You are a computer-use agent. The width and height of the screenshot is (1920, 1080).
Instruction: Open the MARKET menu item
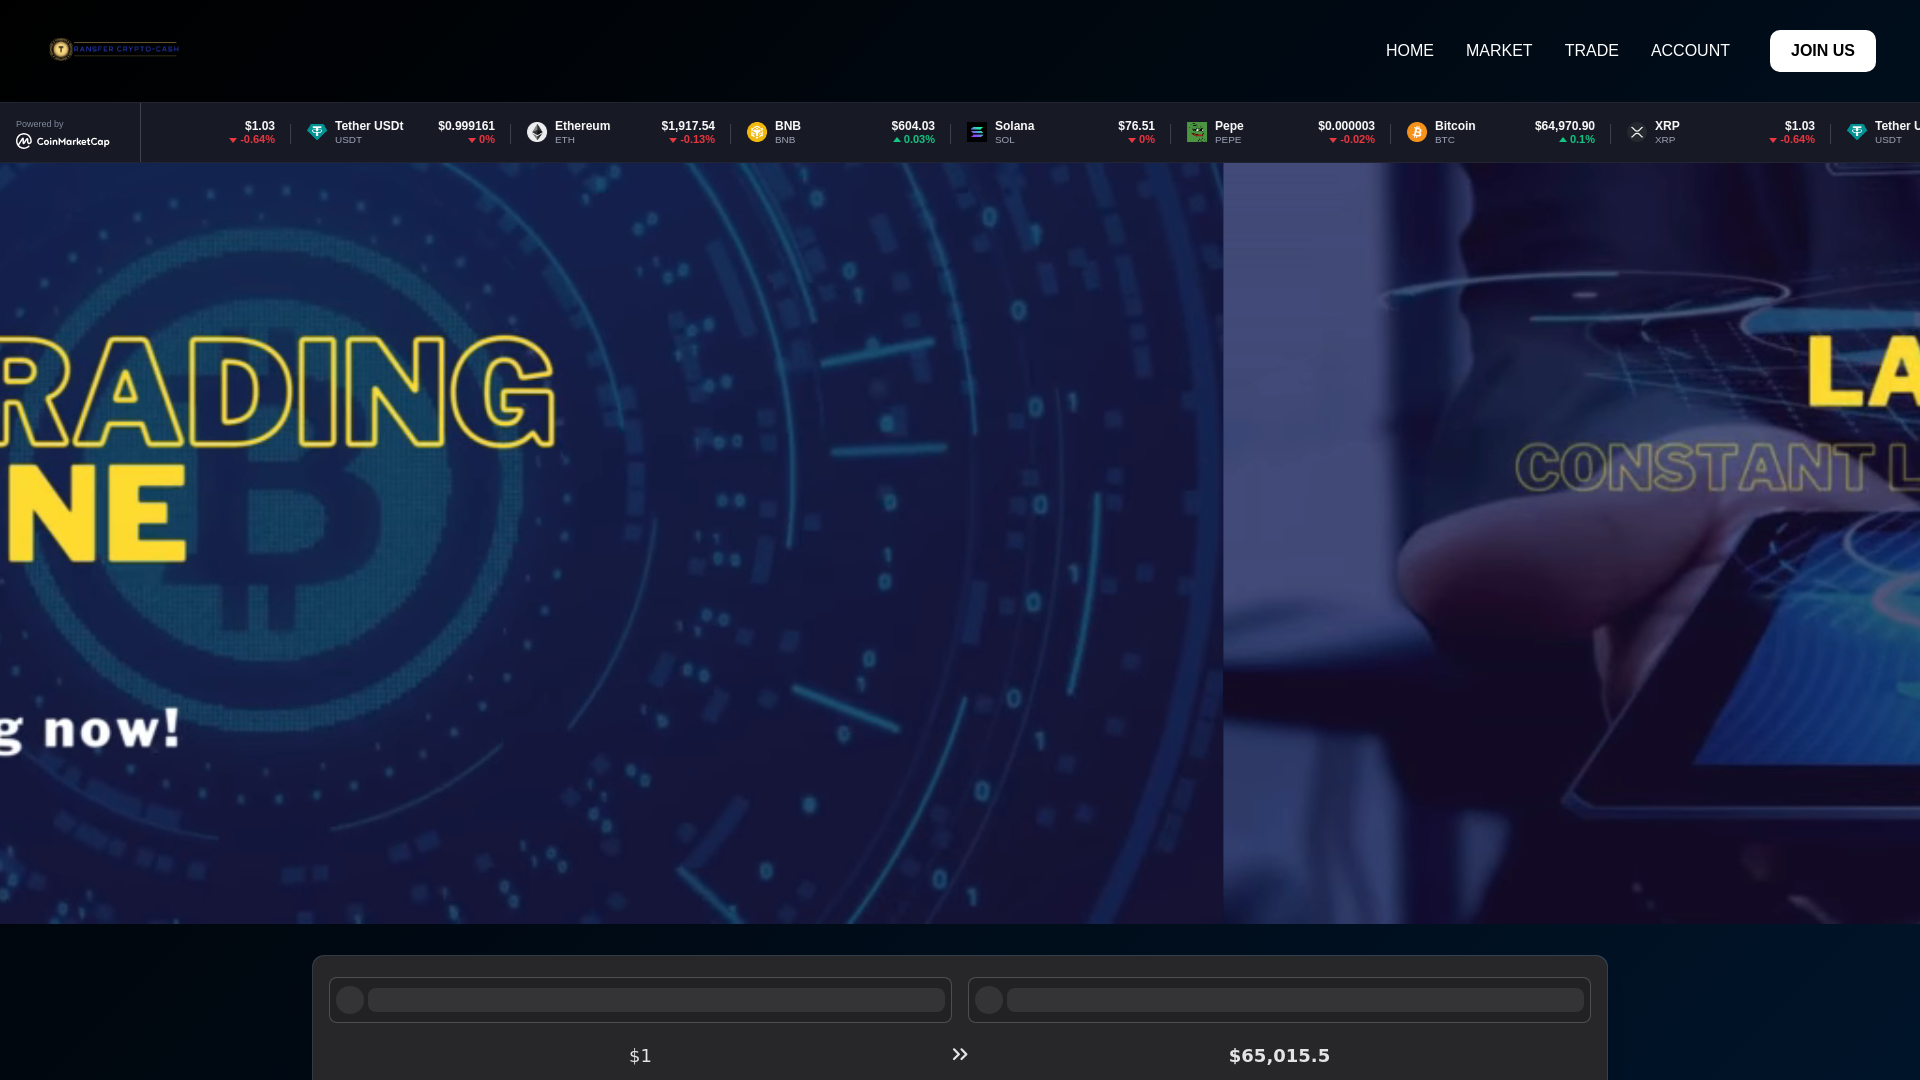coord(1499,50)
